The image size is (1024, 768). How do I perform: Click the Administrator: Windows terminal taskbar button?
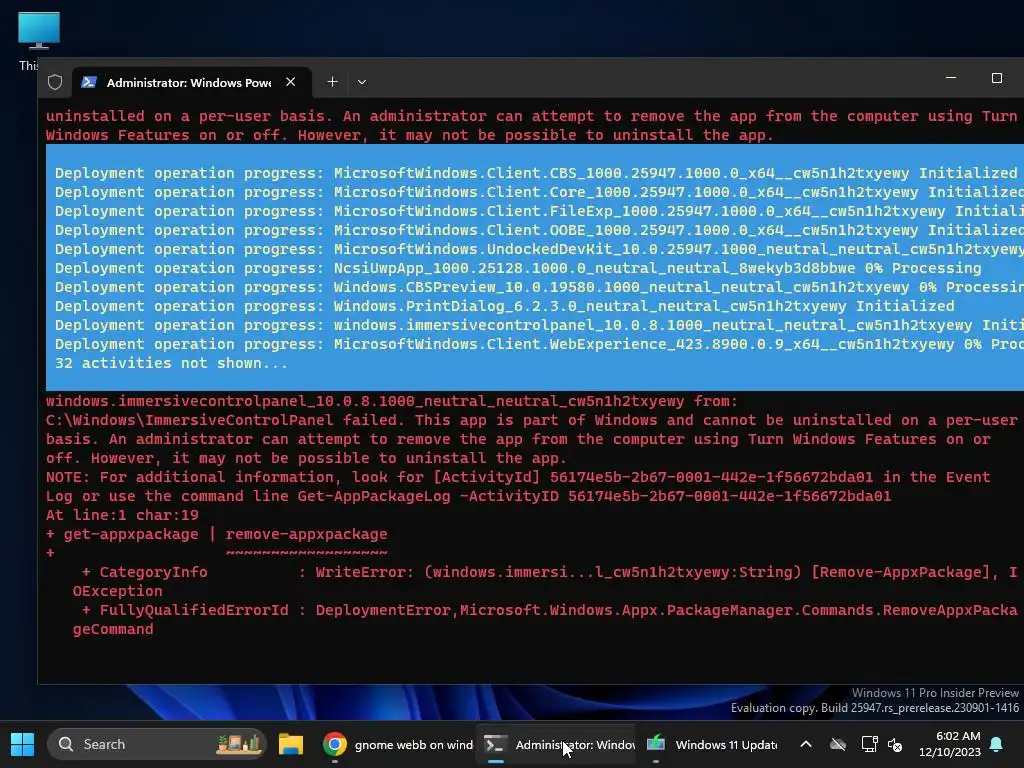pyautogui.click(x=558, y=744)
